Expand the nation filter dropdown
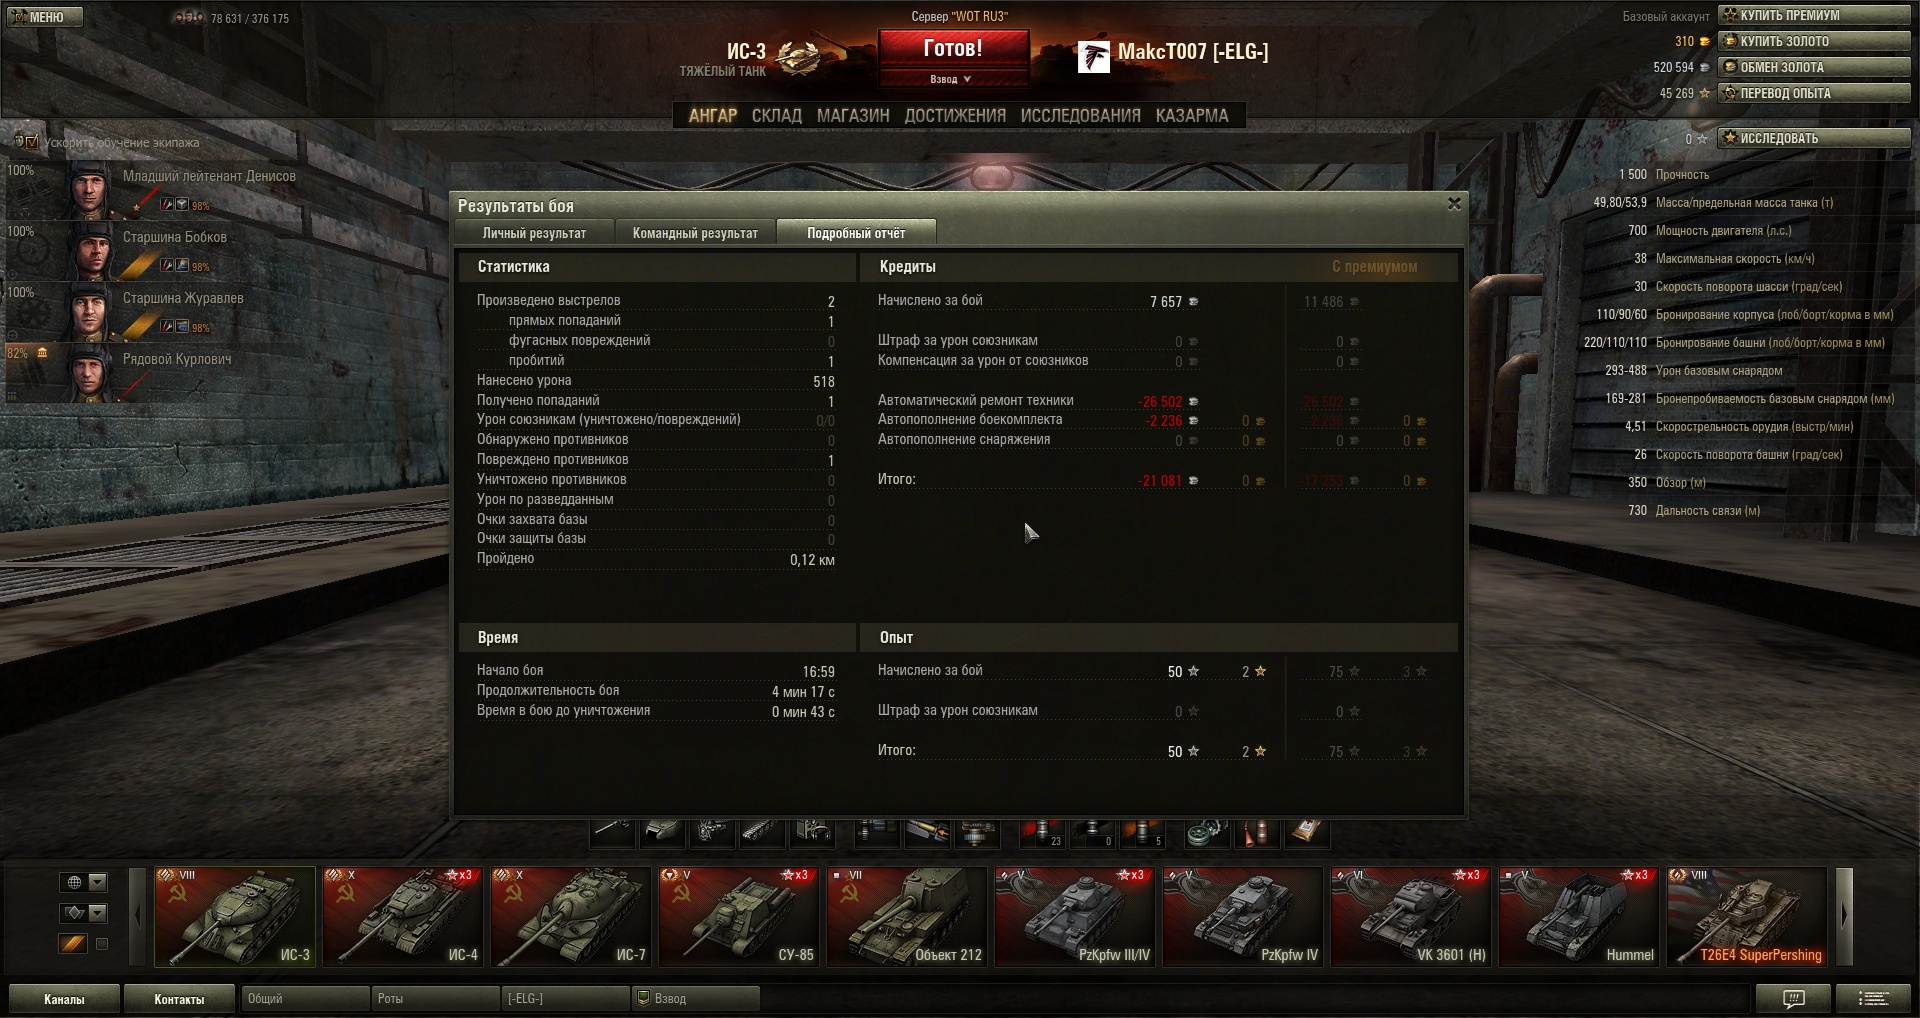1920x1018 pixels. (x=97, y=882)
